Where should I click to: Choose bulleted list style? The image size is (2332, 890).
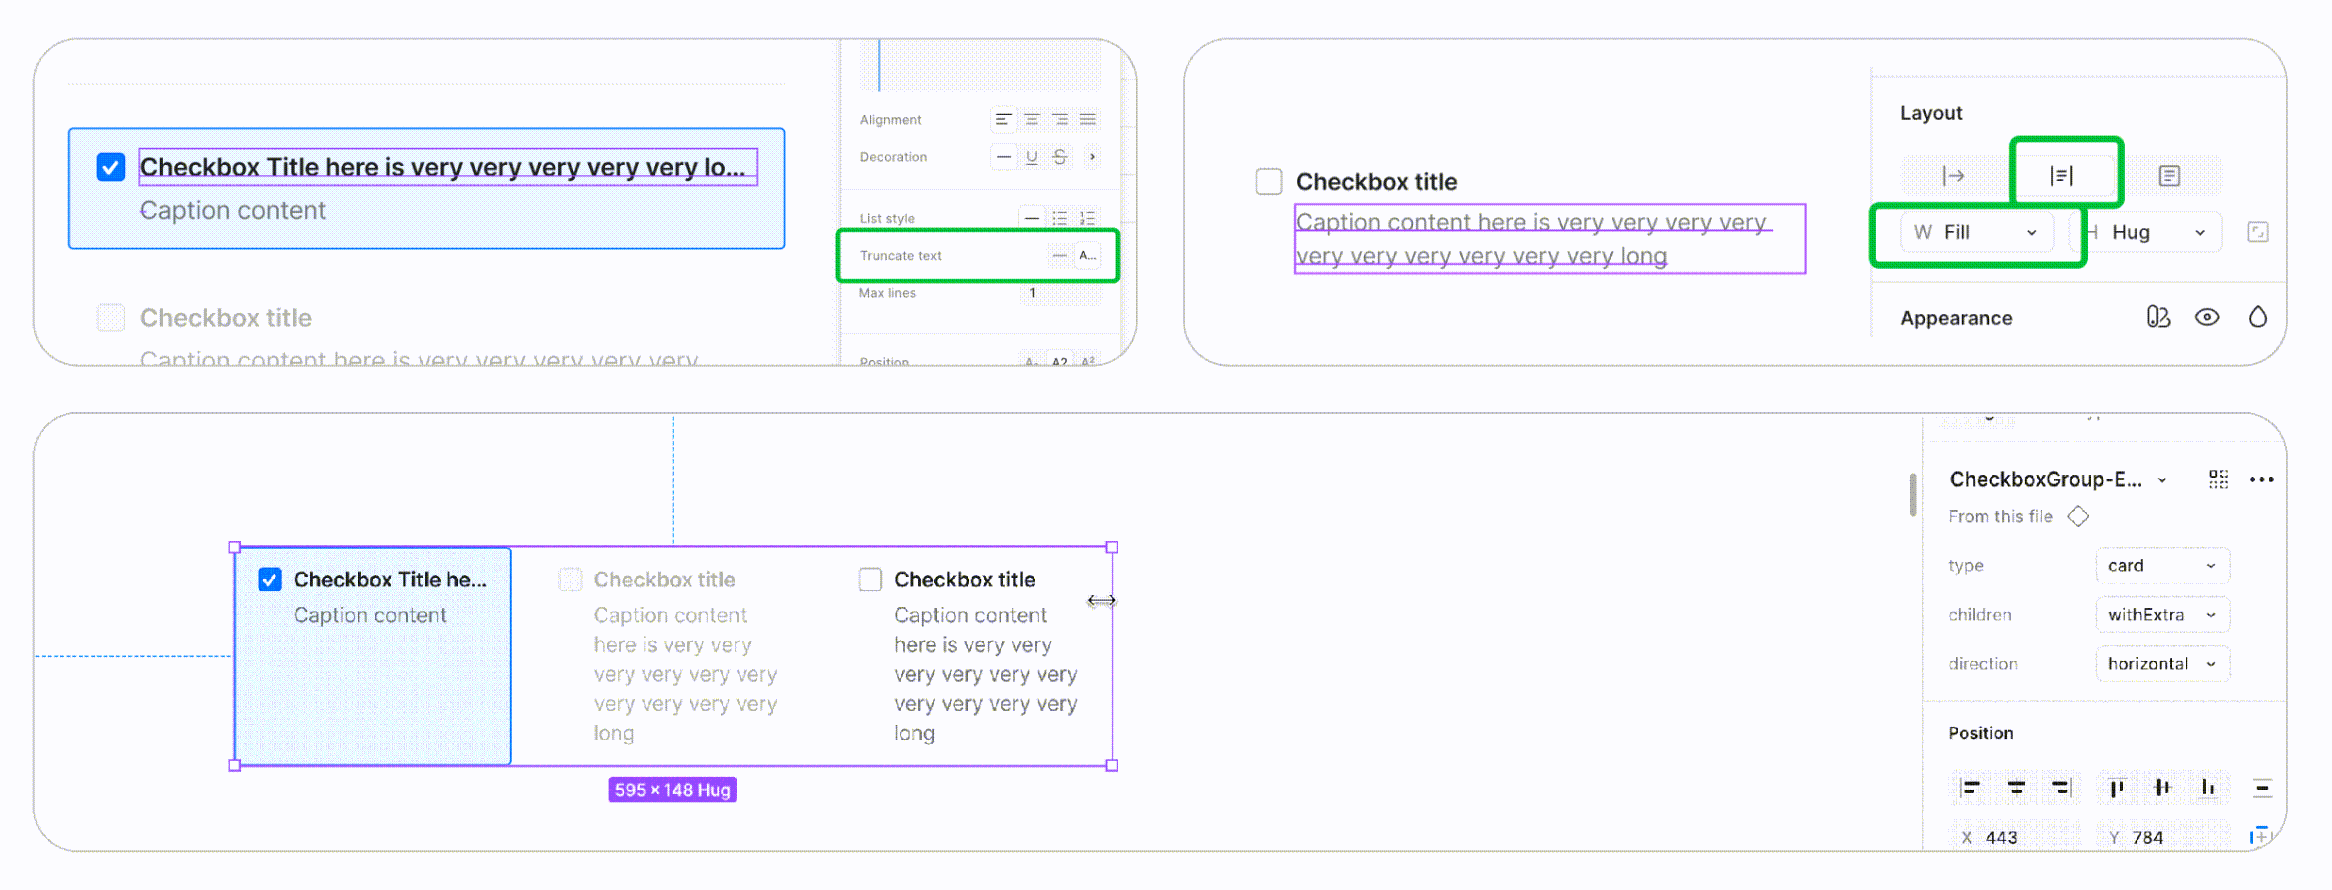coord(1060,218)
